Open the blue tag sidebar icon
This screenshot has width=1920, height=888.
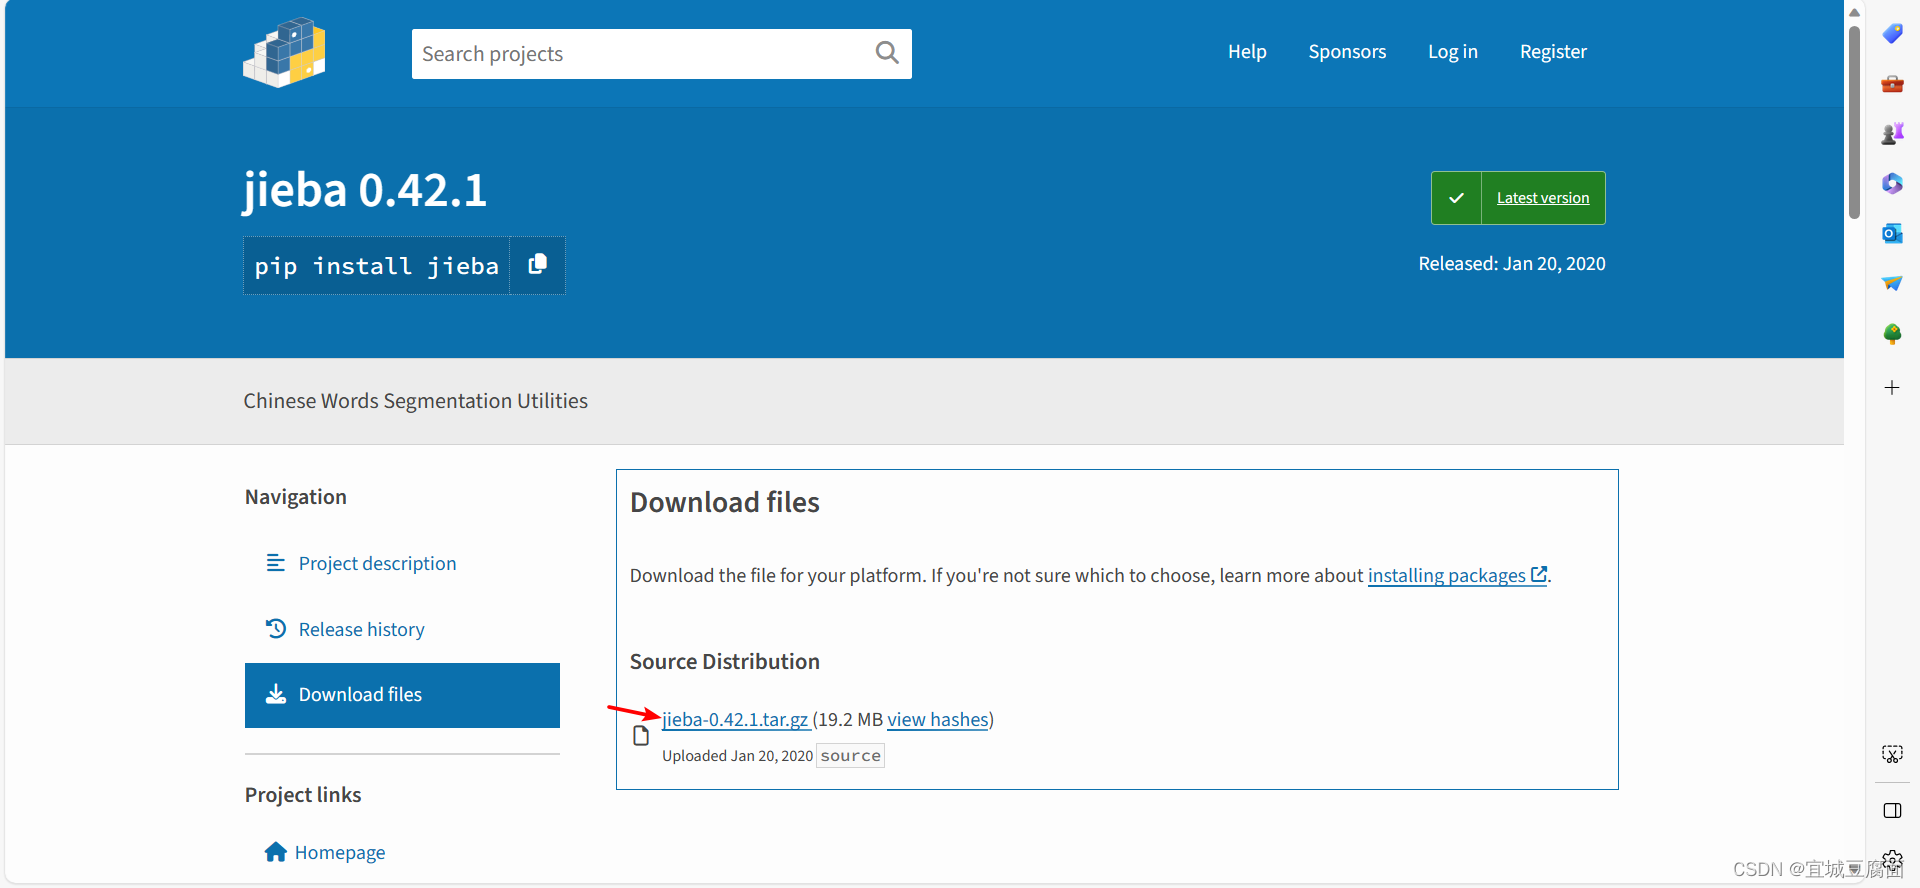pos(1892,34)
